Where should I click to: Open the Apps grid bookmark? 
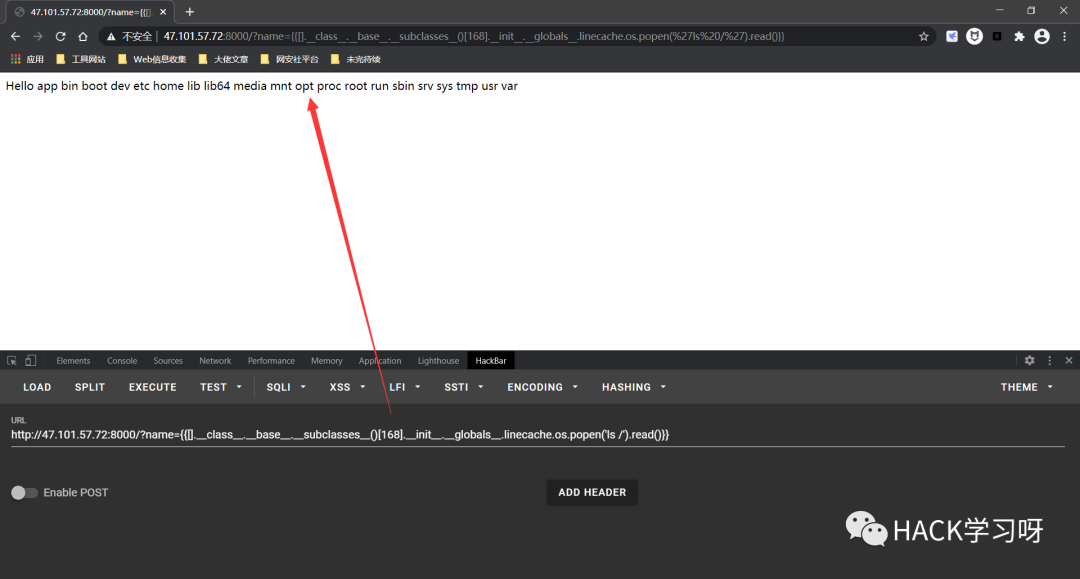[27, 59]
